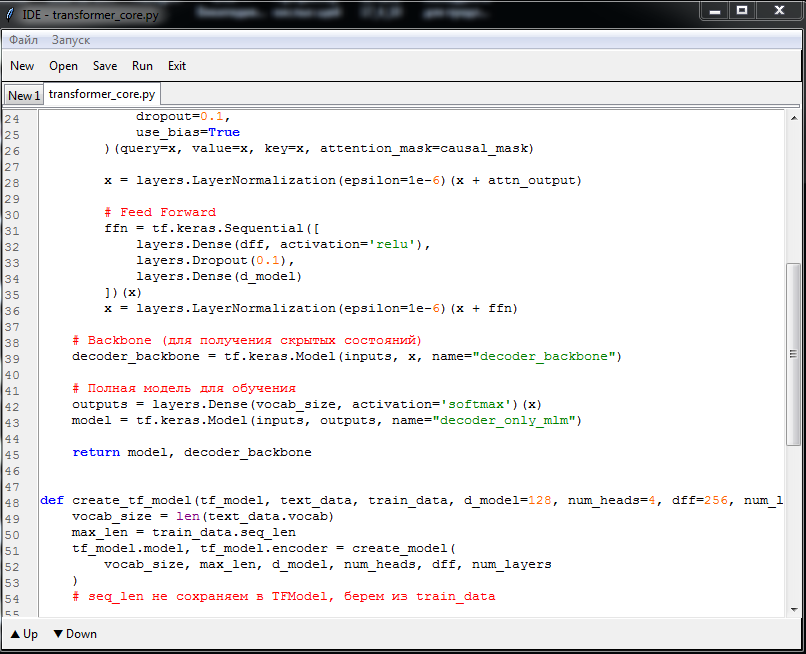
Task: Click the 'return model, decoder_backbone' line
Action: 192,452
